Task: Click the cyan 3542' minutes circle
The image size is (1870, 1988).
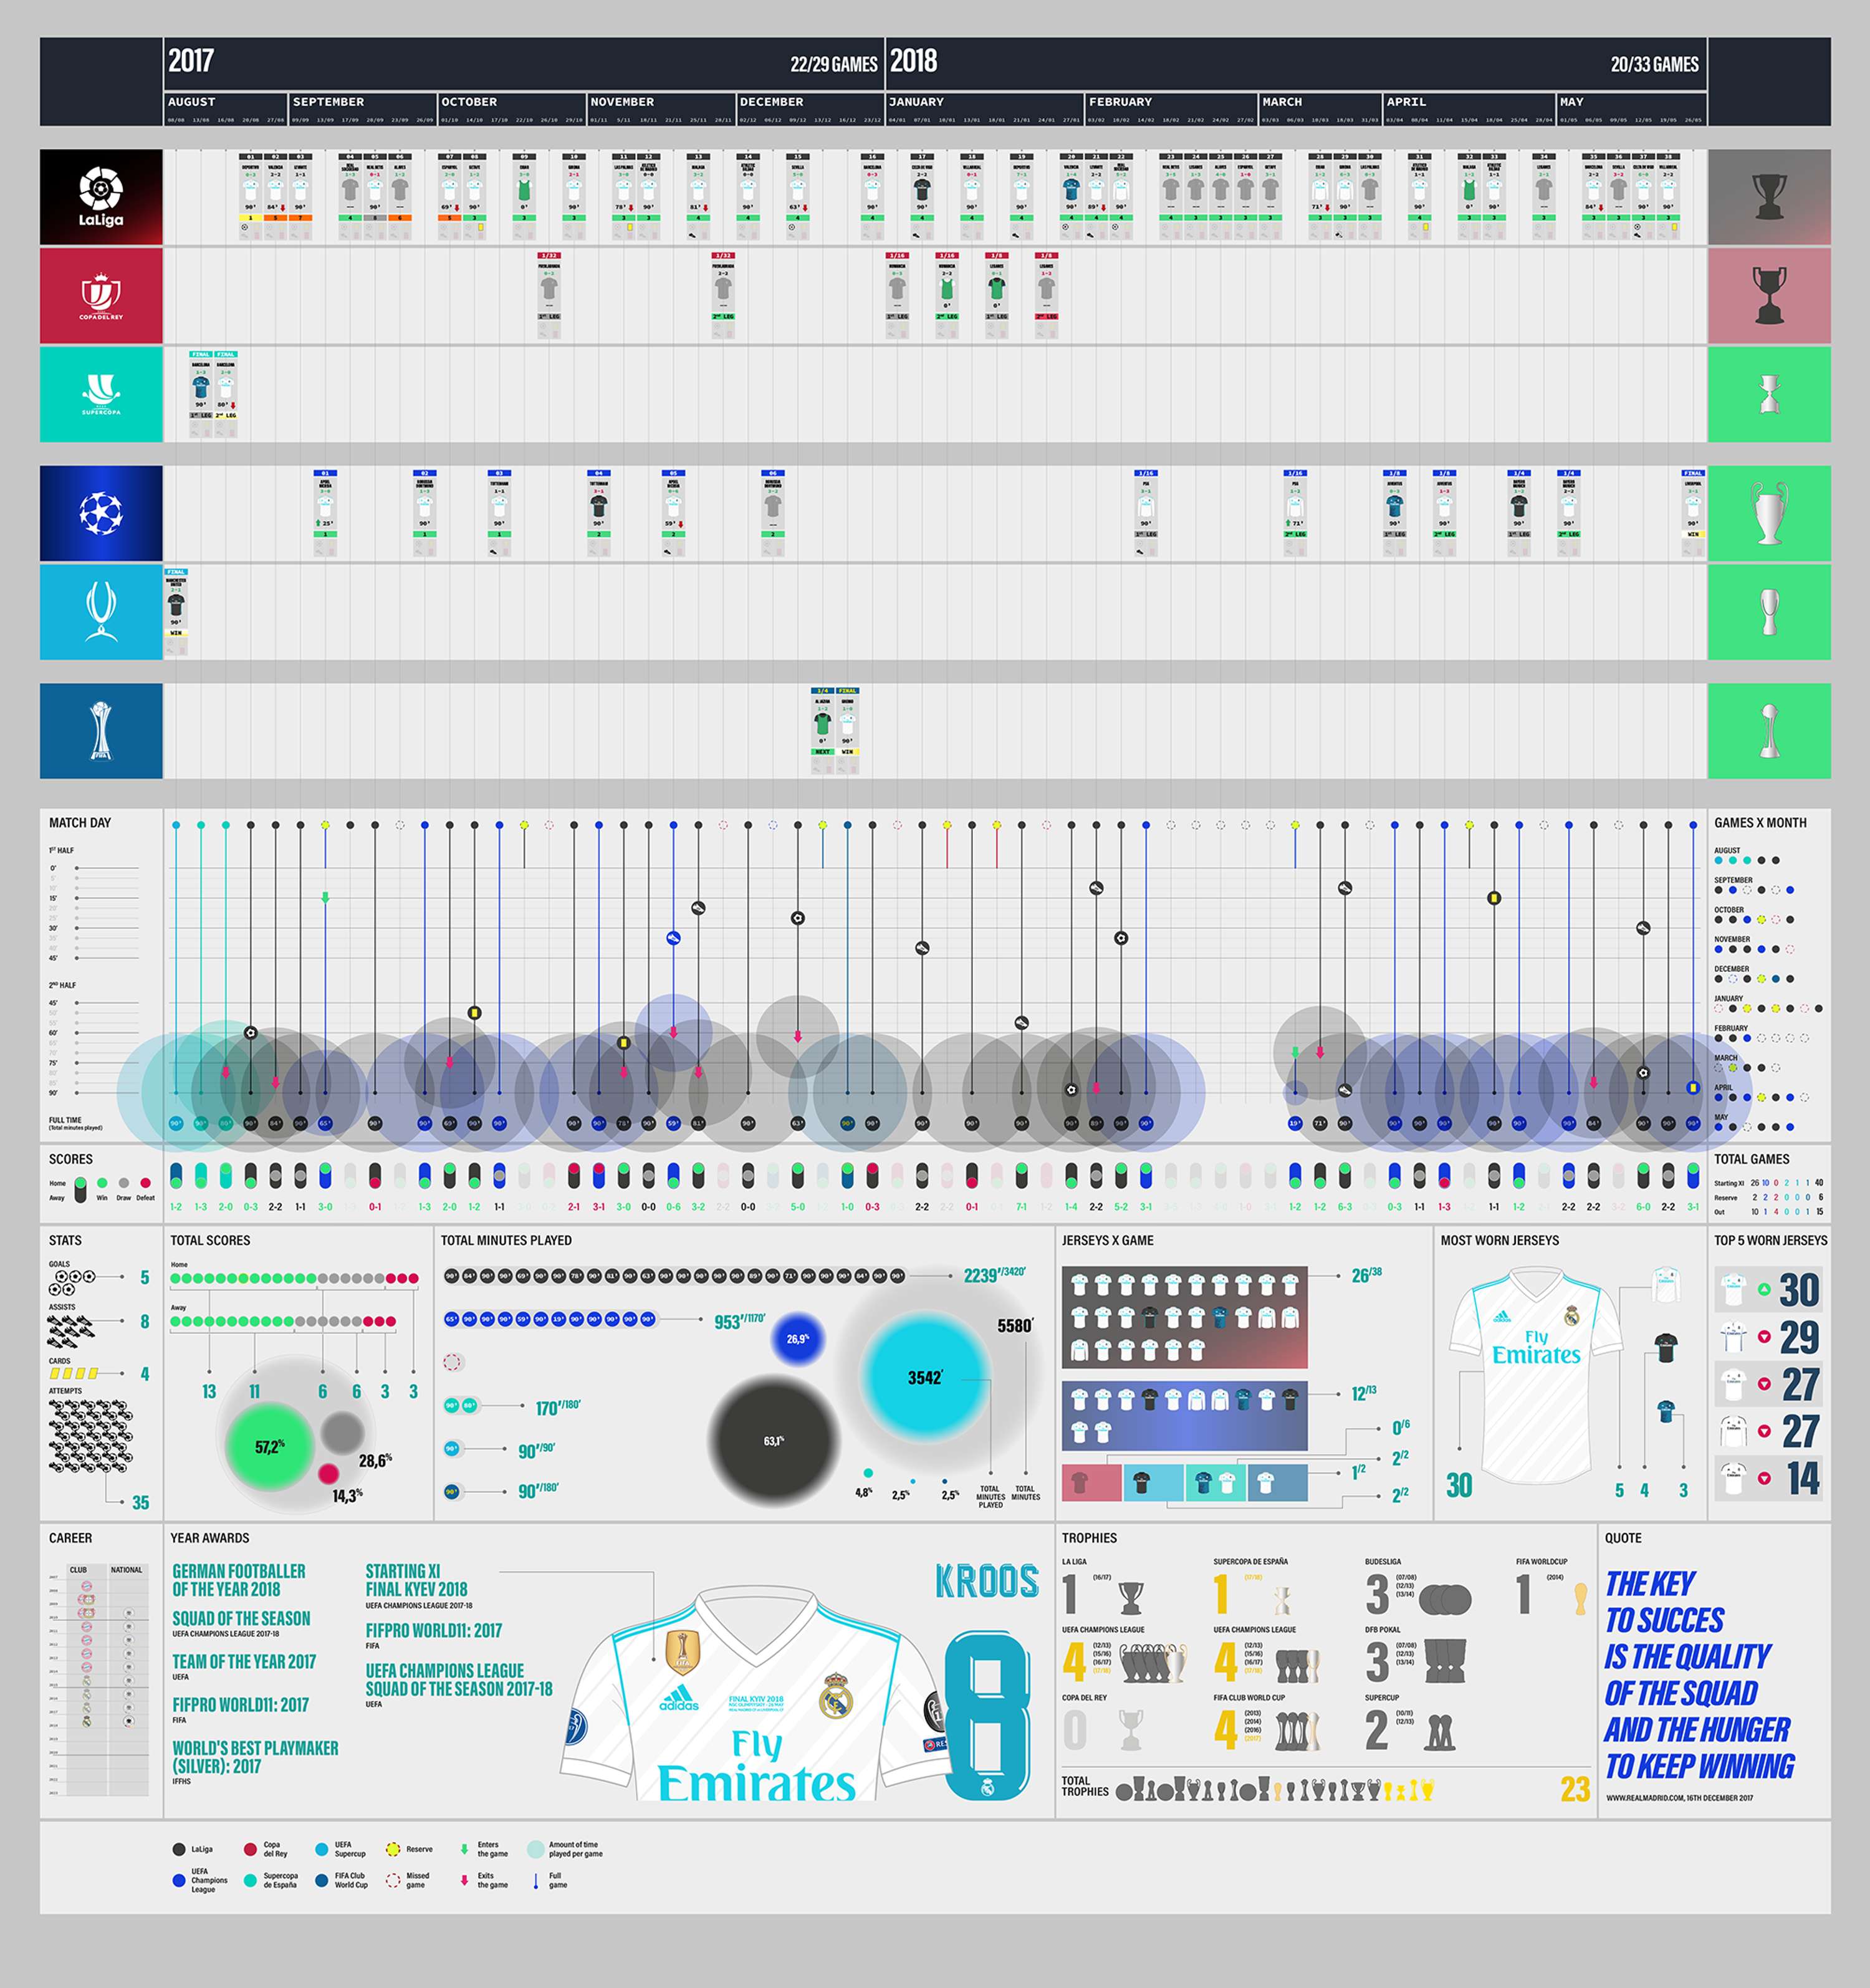Action: 925,1378
